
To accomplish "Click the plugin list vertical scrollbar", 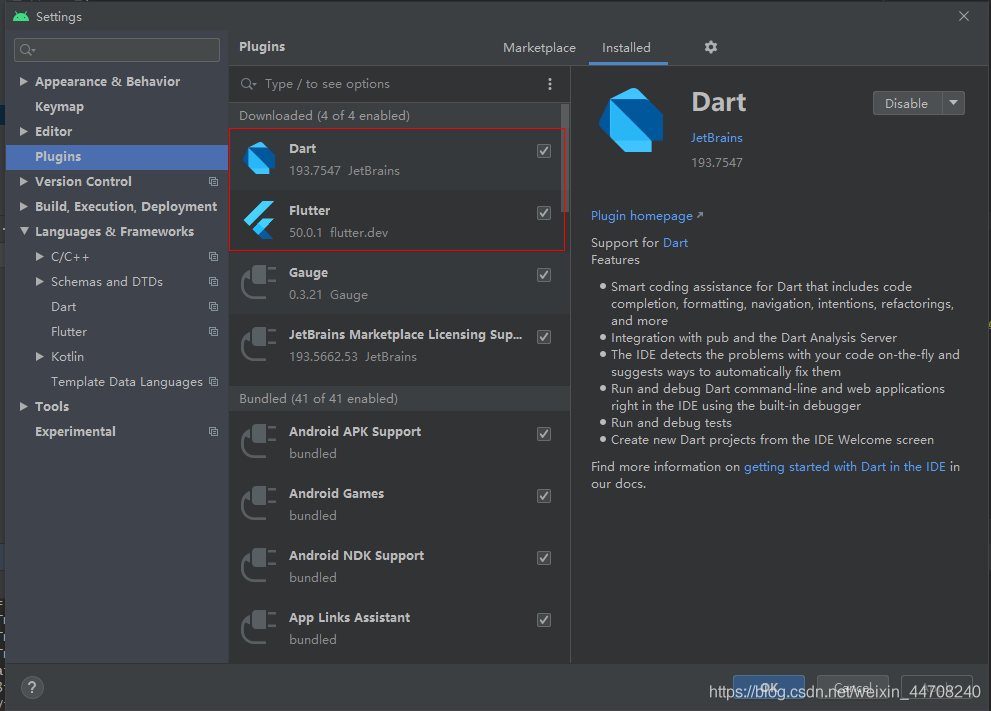I will tap(565, 160).
